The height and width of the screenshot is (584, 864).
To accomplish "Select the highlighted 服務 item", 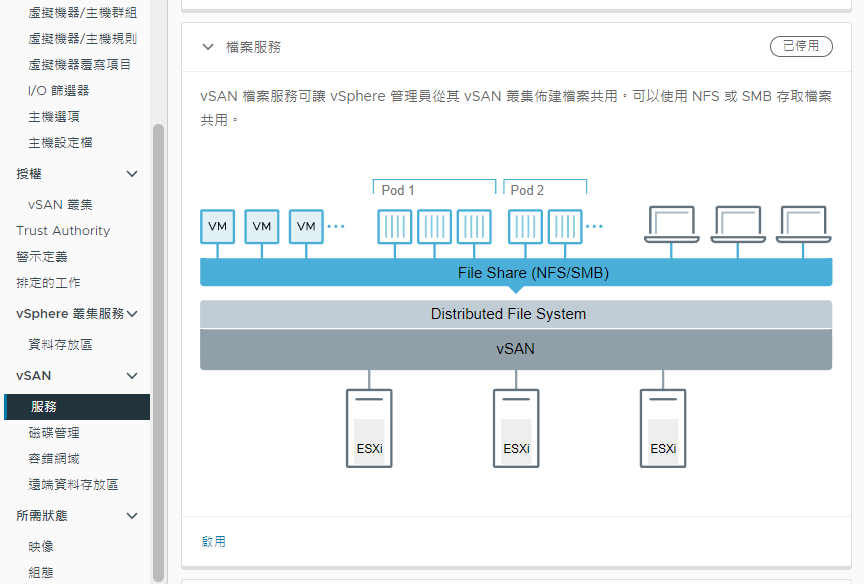I will (77, 407).
